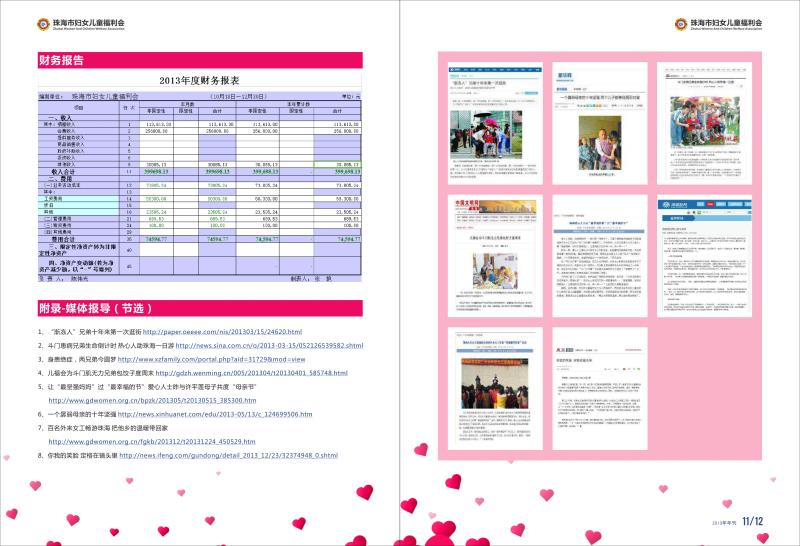
Task: Select the 附录-媒体报导（节选）section header
Action: coord(200,308)
